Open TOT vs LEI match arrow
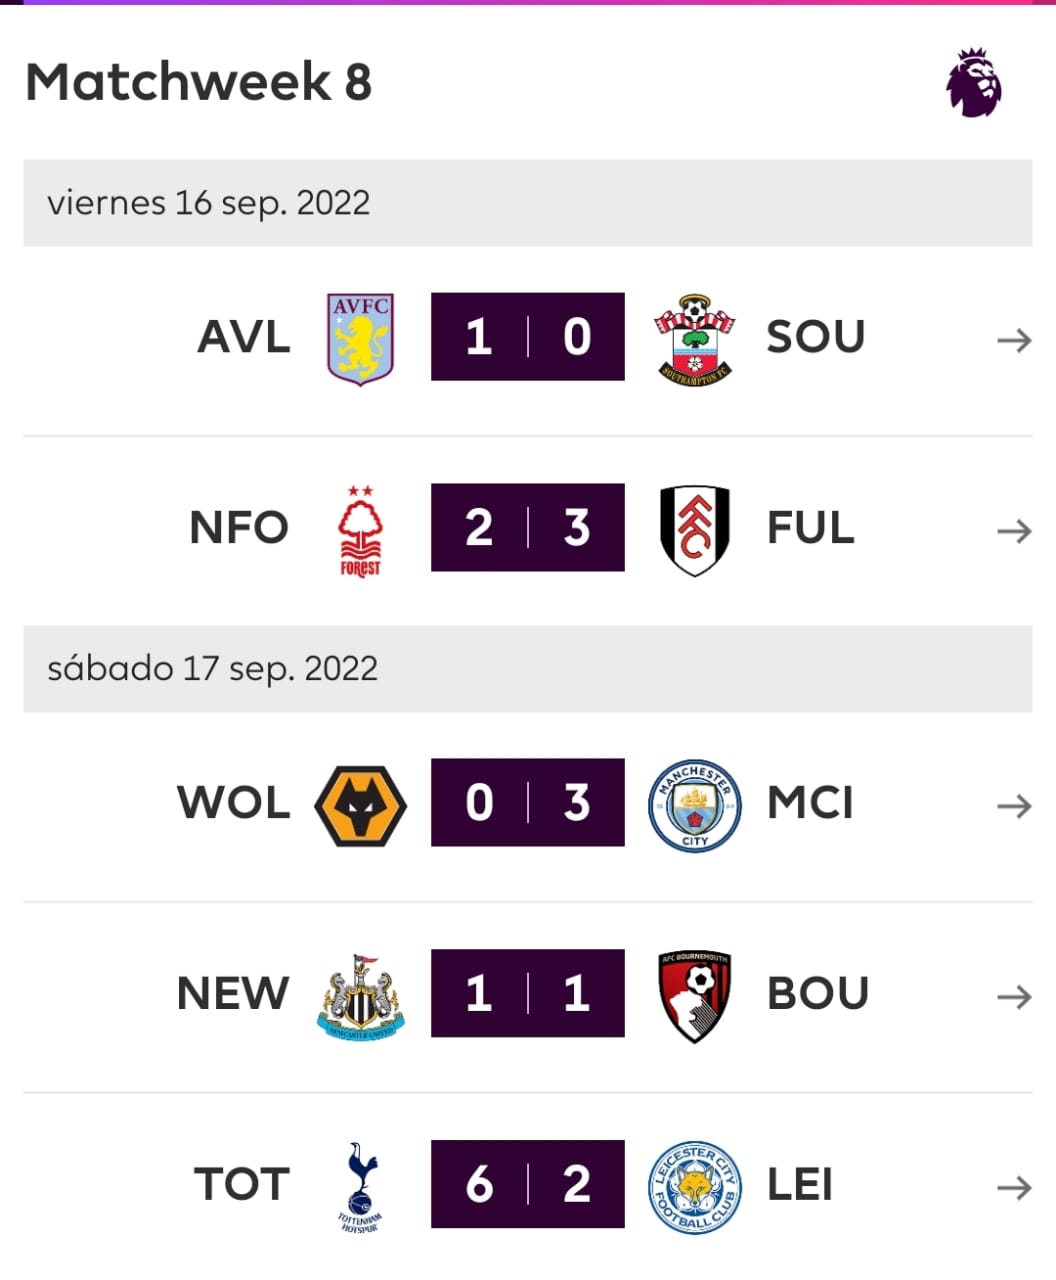 pyautogui.click(x=1014, y=1188)
